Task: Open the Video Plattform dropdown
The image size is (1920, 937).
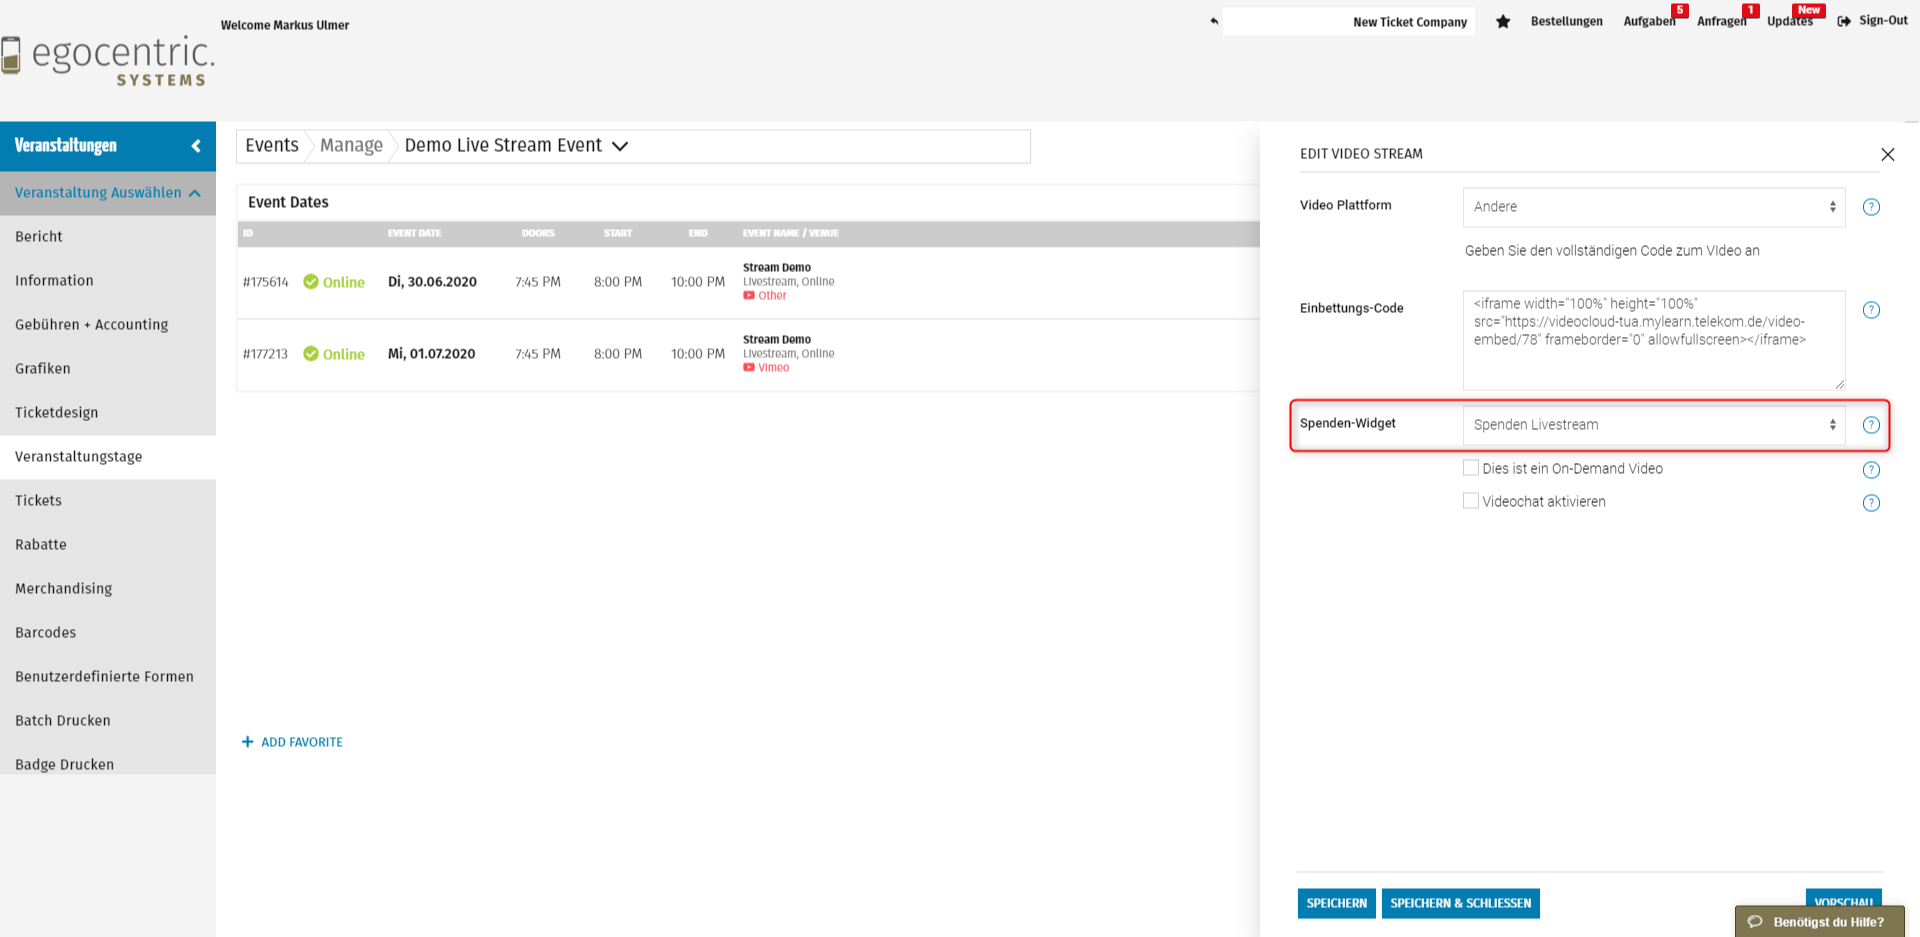Action: tap(1653, 207)
